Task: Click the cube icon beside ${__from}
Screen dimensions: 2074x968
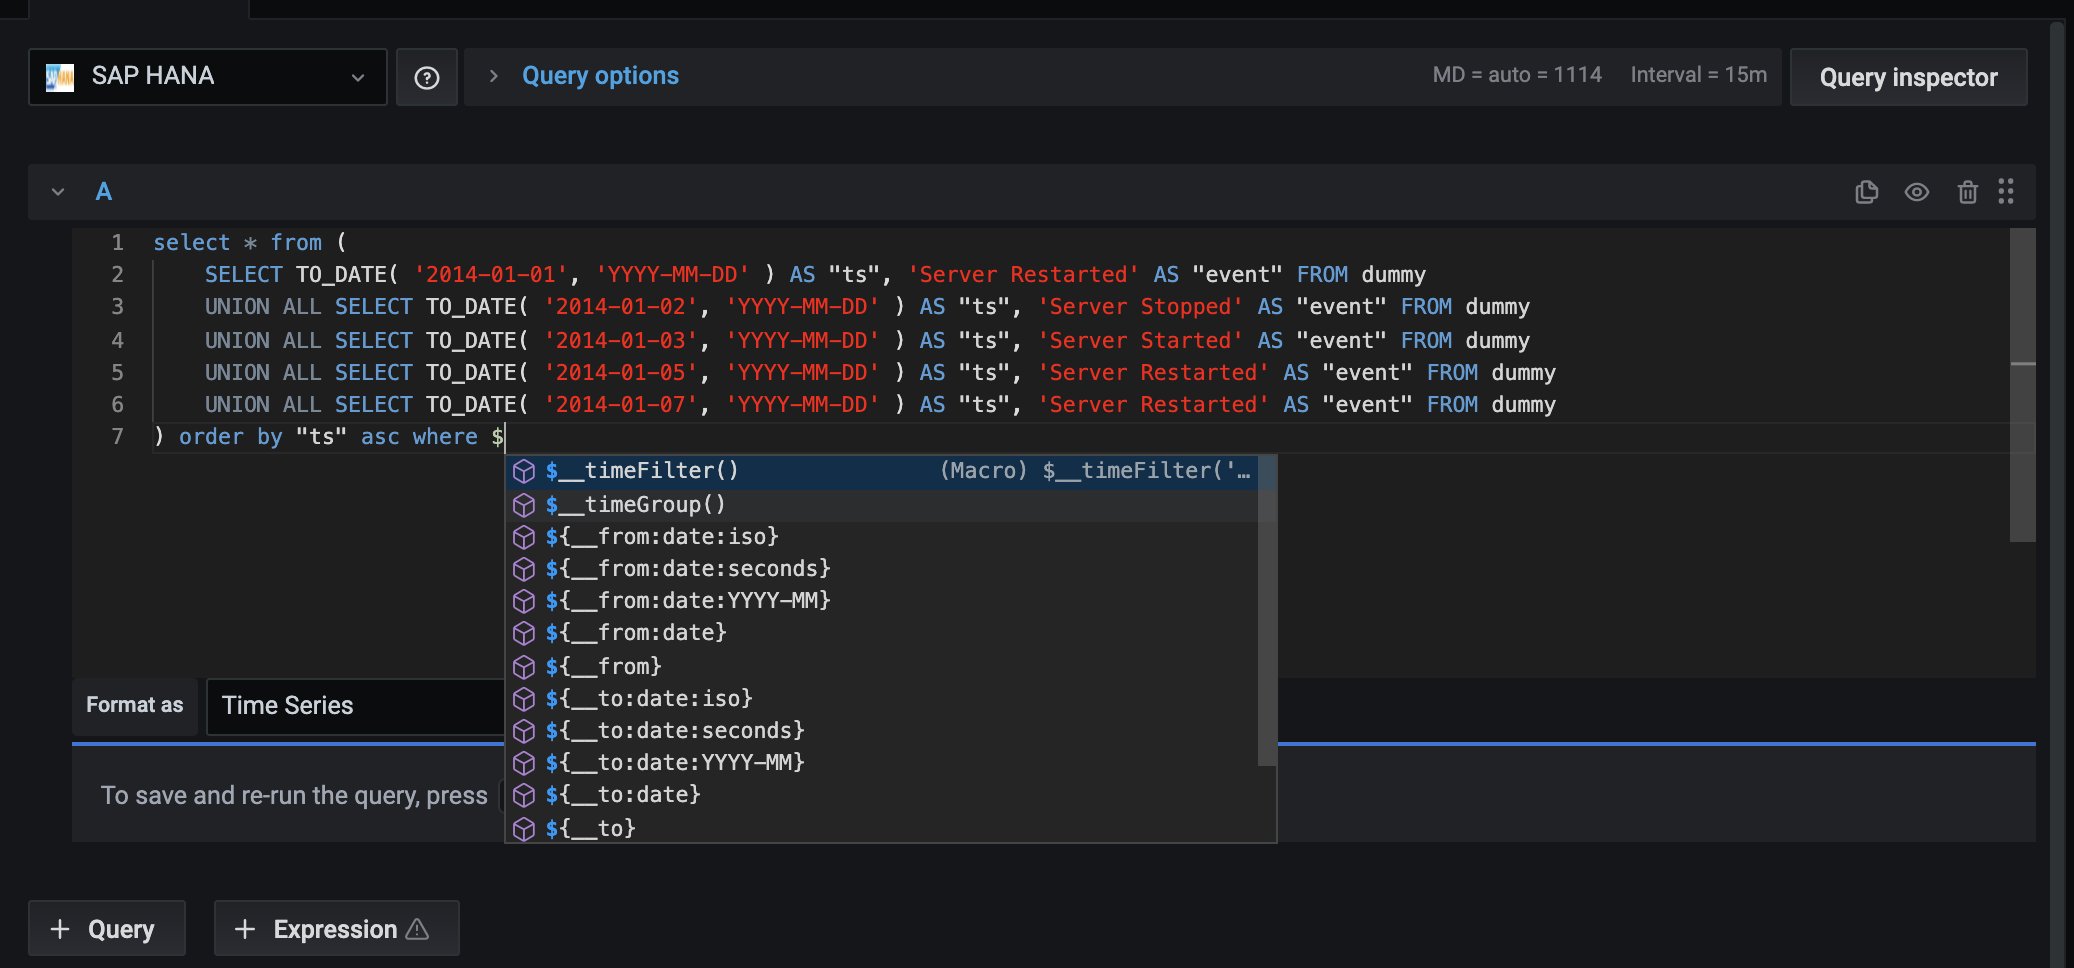Action: [524, 667]
